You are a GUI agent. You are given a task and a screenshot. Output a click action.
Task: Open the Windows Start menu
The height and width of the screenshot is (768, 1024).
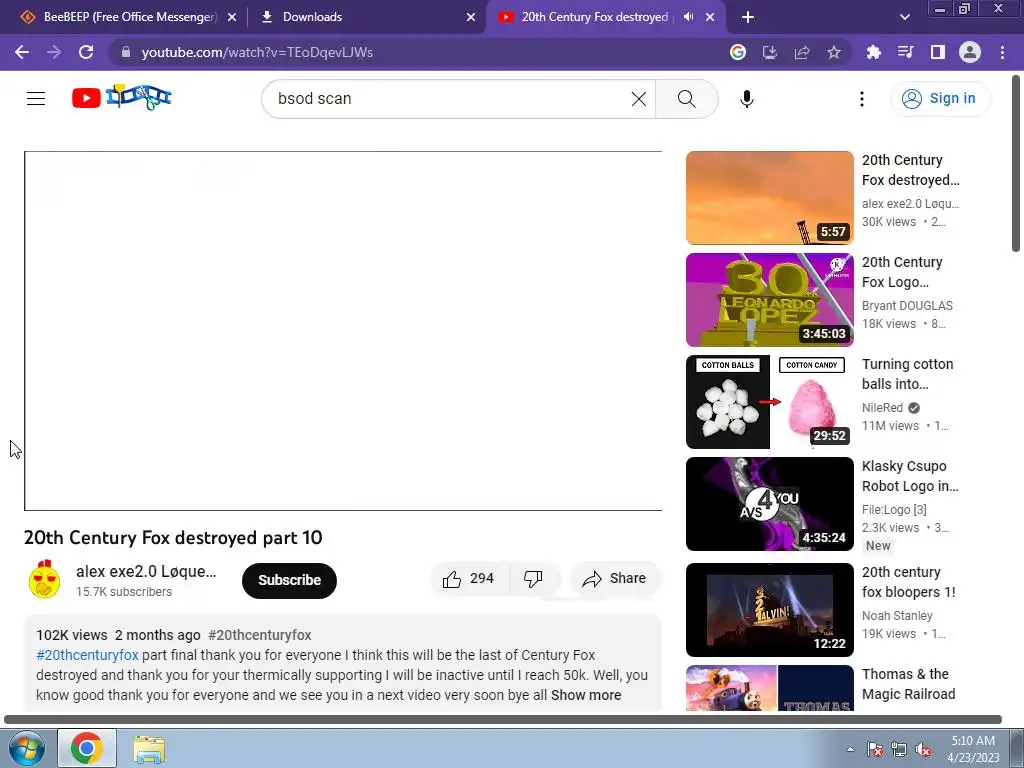[x=27, y=748]
